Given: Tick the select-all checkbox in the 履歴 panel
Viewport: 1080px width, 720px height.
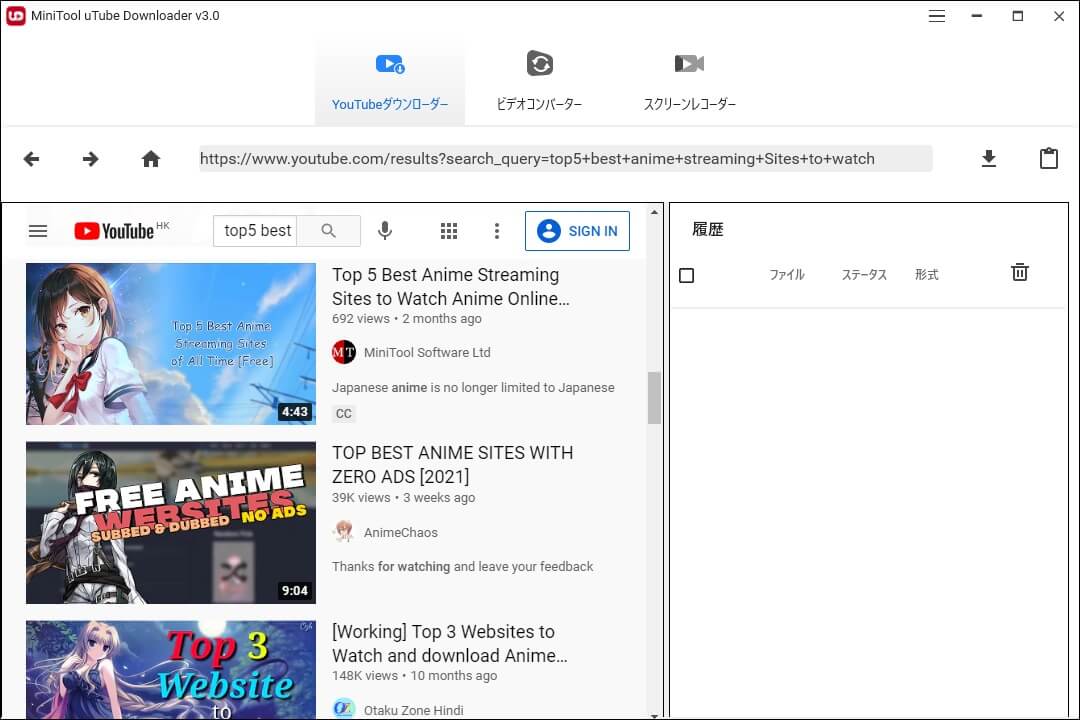Looking at the screenshot, I should [687, 276].
